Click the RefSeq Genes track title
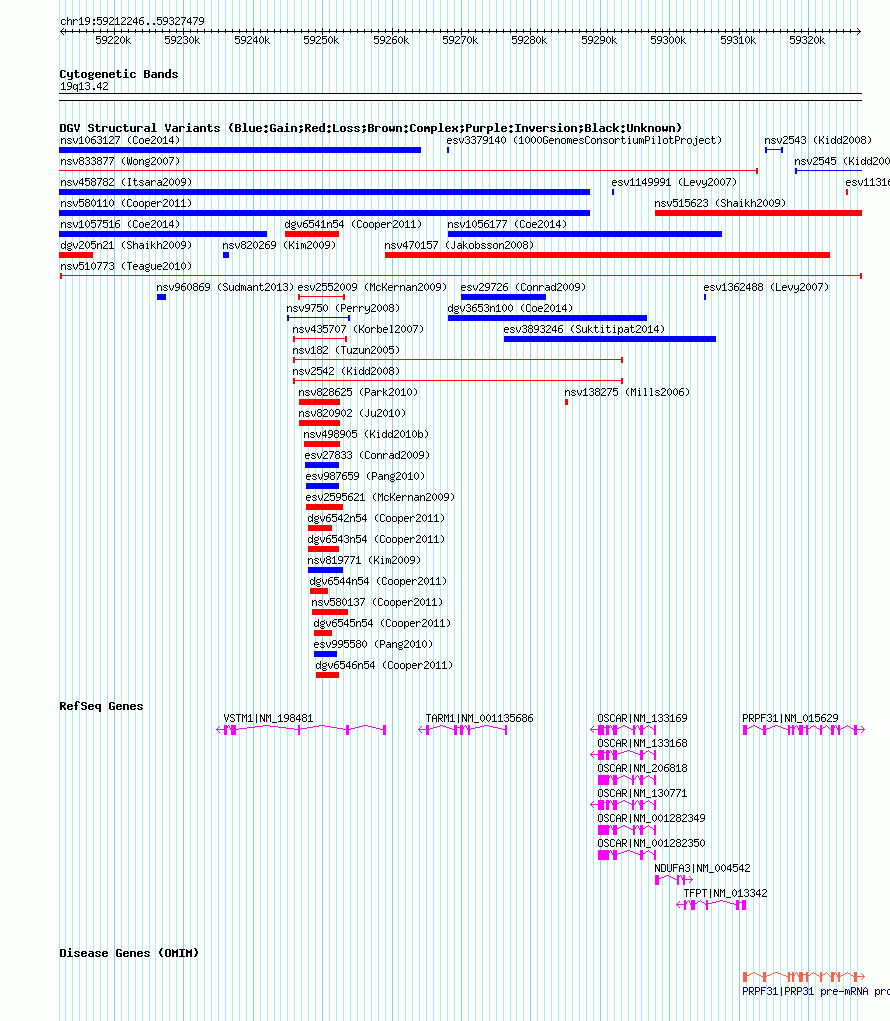Image resolution: width=890 pixels, height=1021 pixels. click(x=101, y=706)
